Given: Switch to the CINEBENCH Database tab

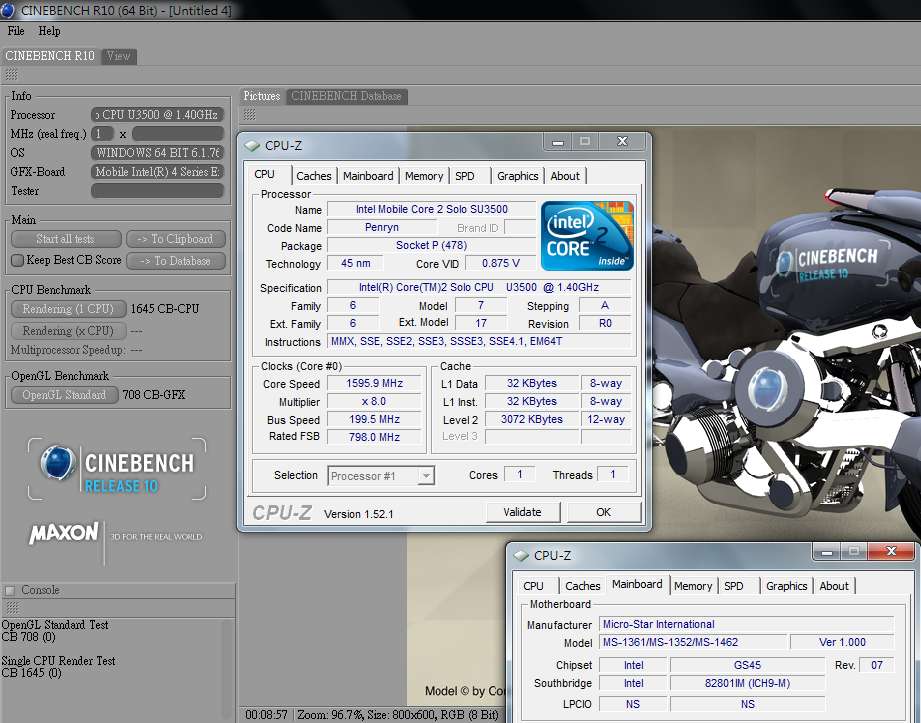Looking at the screenshot, I should point(346,96).
